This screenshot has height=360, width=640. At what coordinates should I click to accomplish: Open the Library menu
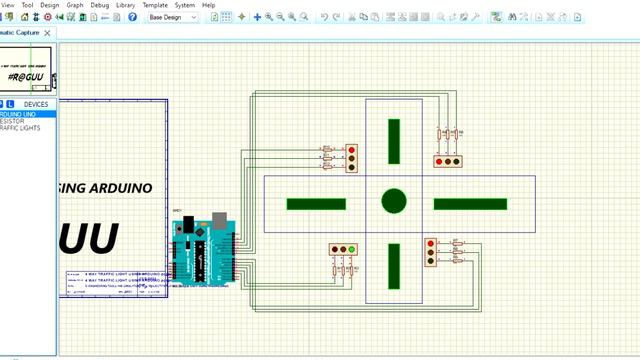[125, 5]
